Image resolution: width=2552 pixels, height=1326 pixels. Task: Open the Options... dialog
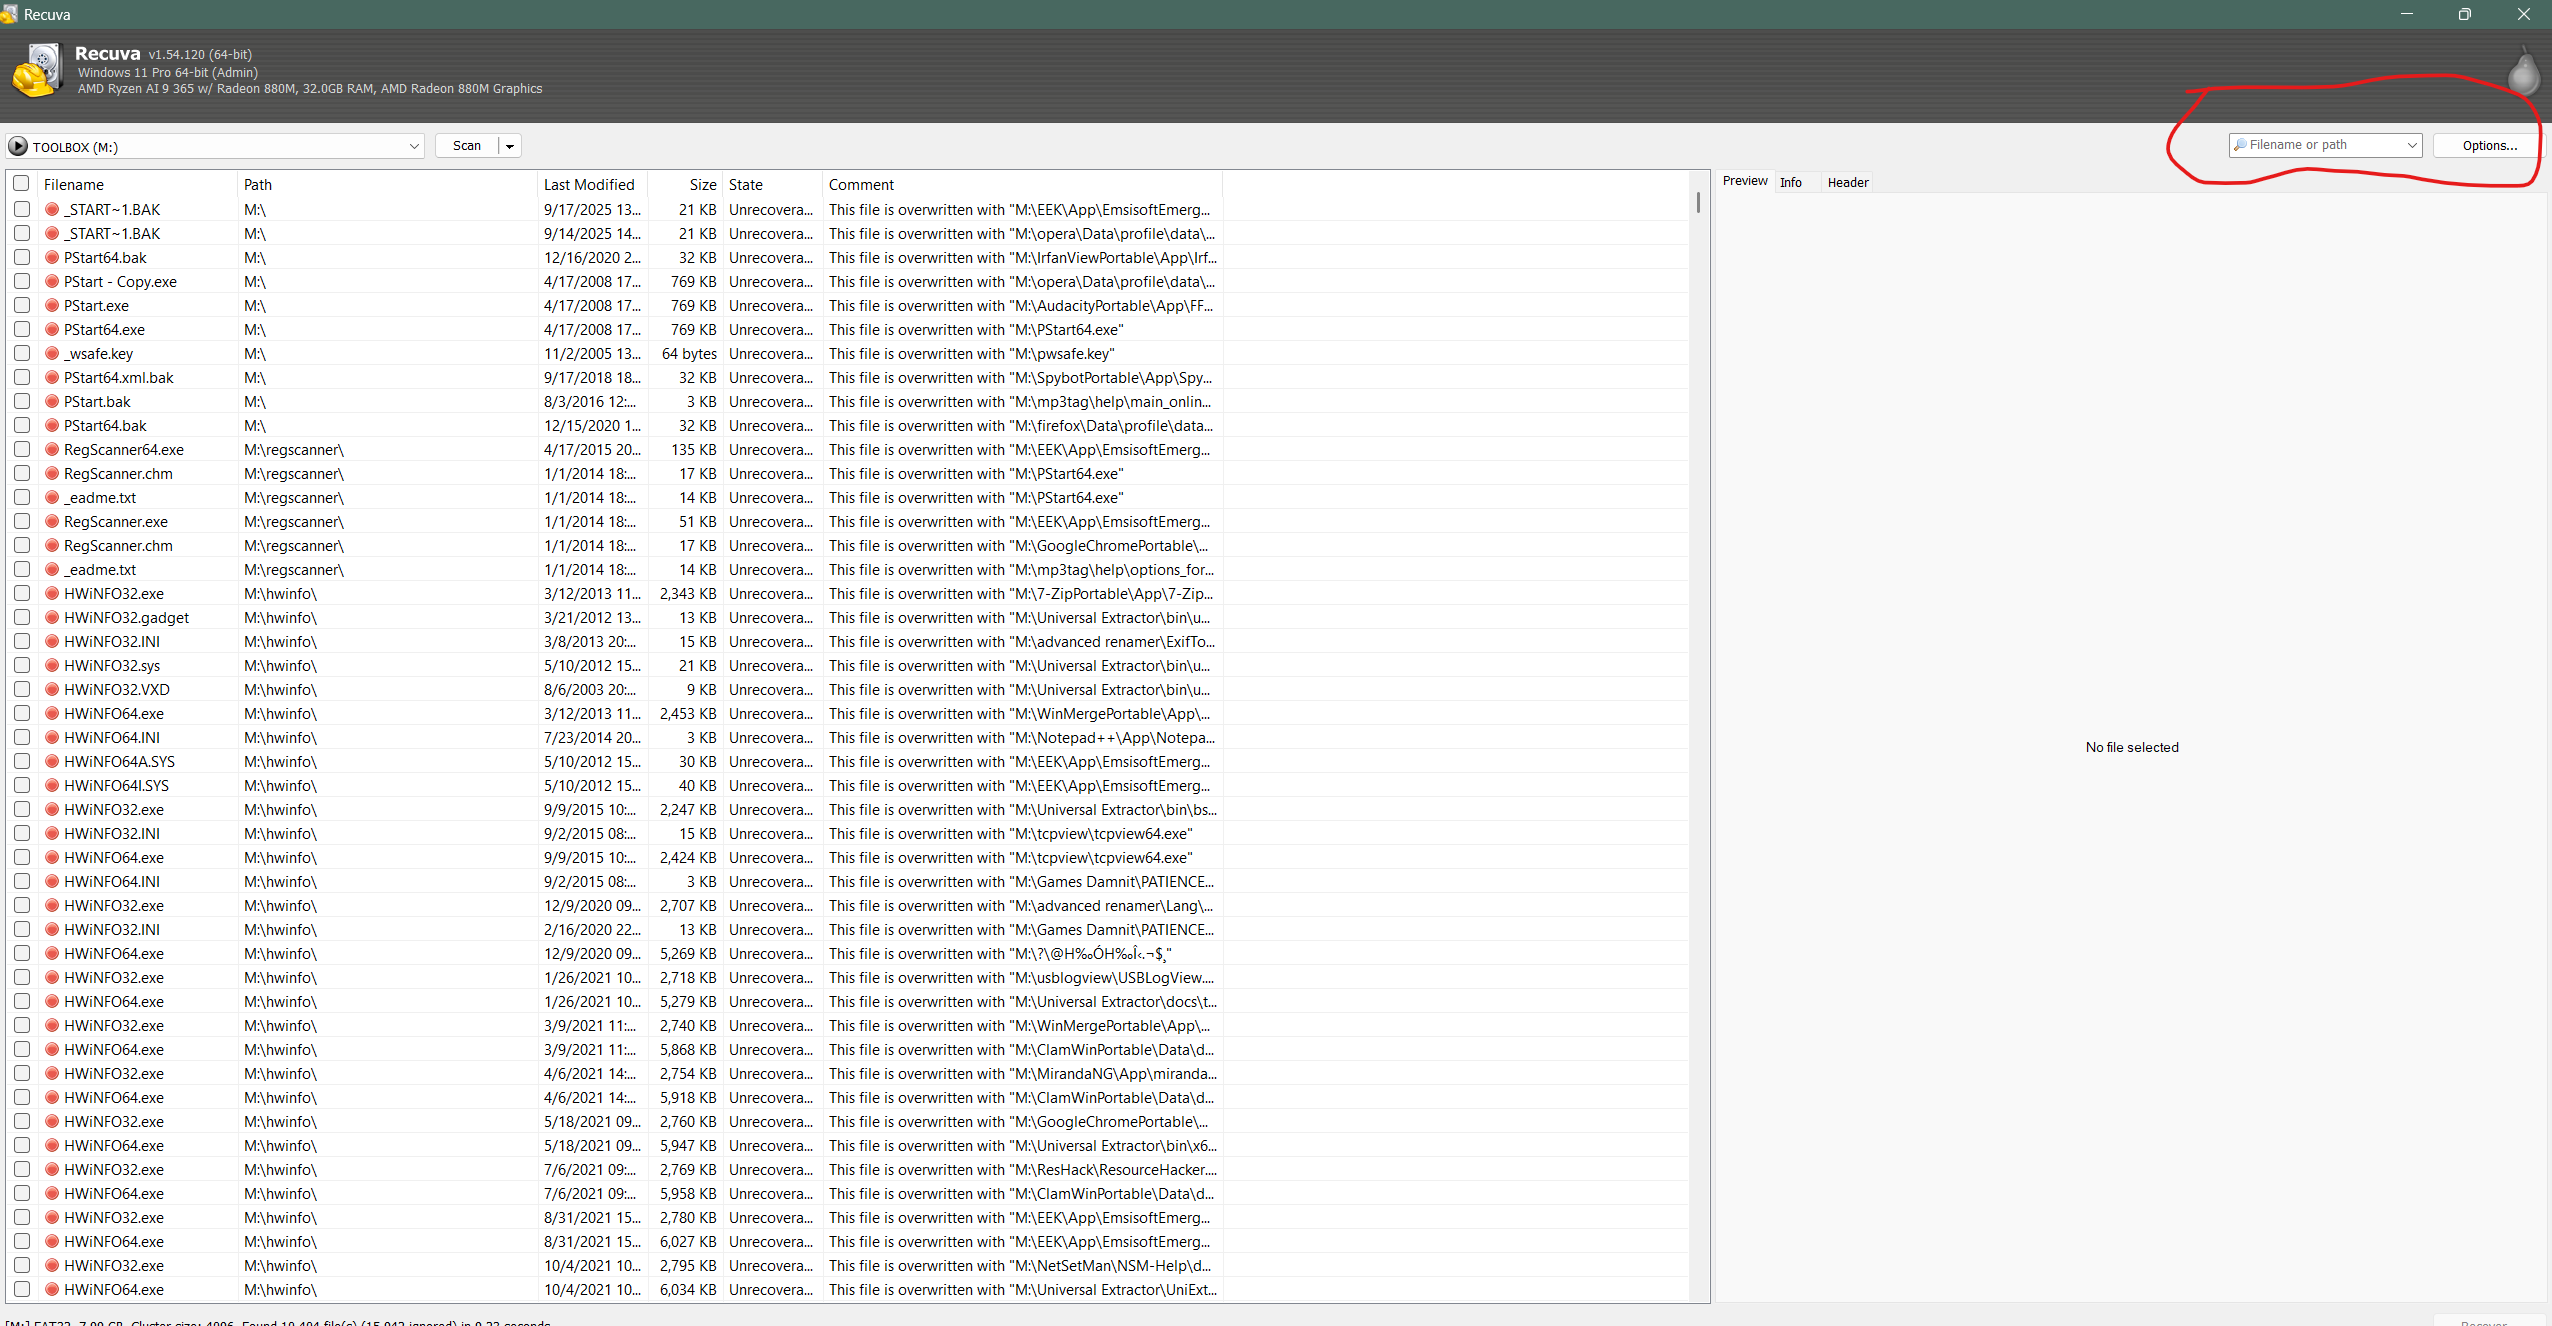pyautogui.click(x=2489, y=145)
